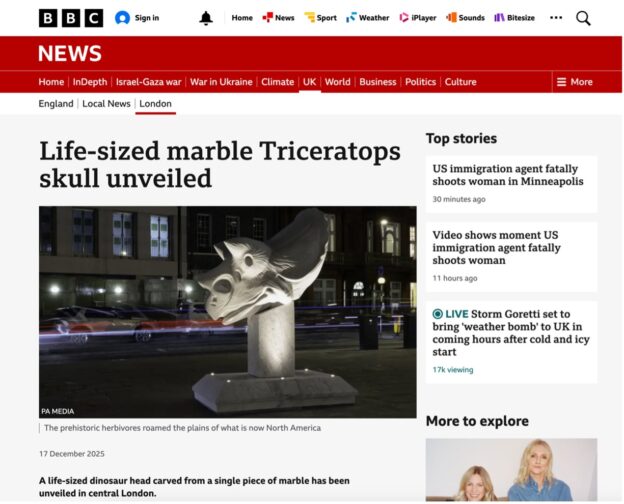Go to BBC Sport from the top bar
This screenshot has height=504, width=624.
click(x=320, y=18)
